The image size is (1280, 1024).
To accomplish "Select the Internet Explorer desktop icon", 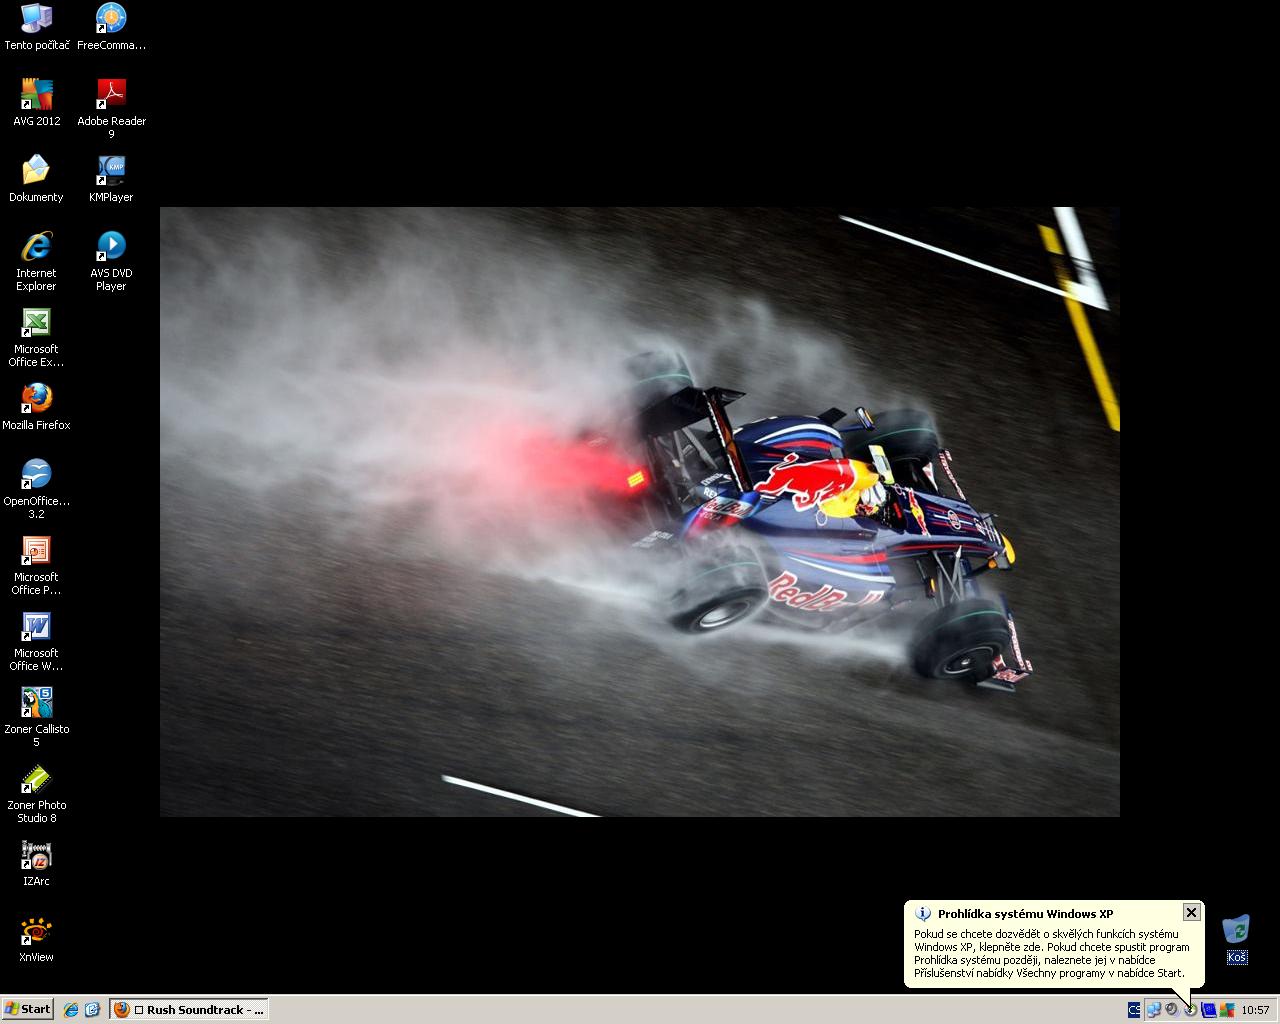I will point(37,260).
